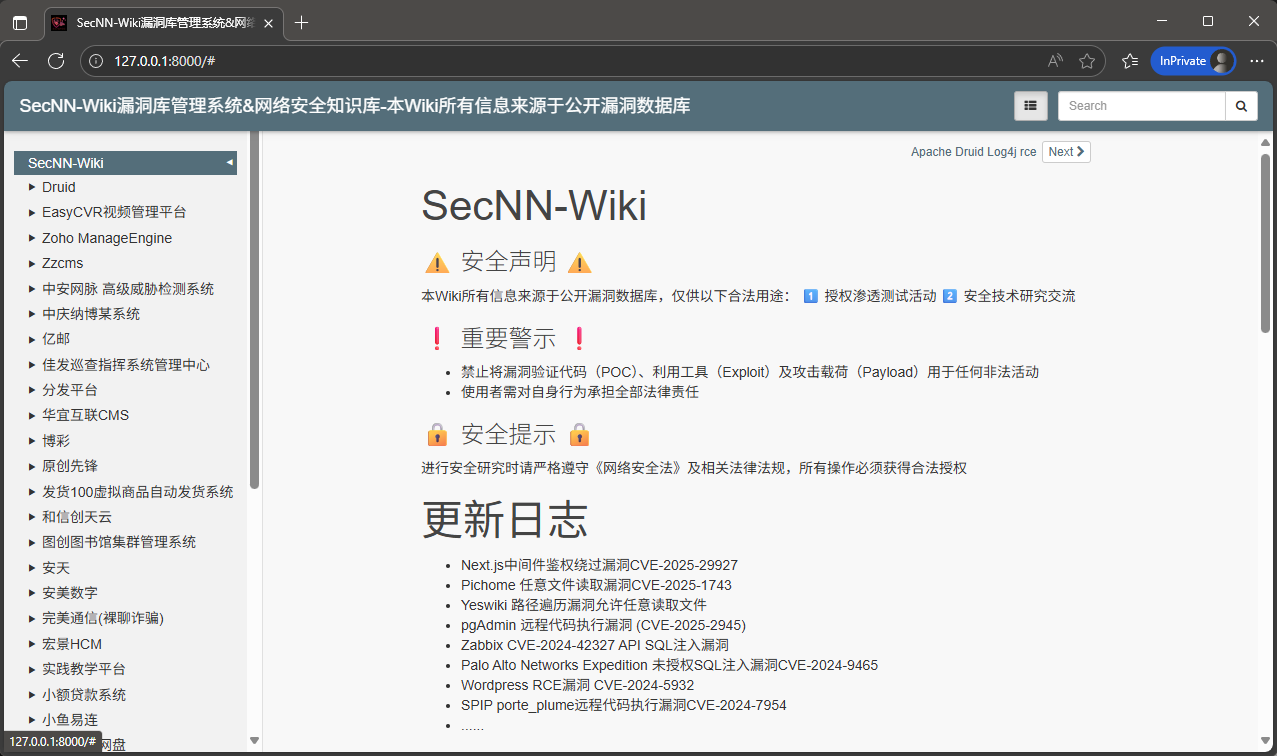Screen dimensions: 1277x756
Task: Click Wordpress RCE漏洞 CVE-2024-5932 entry
Action: [x=577, y=685]
